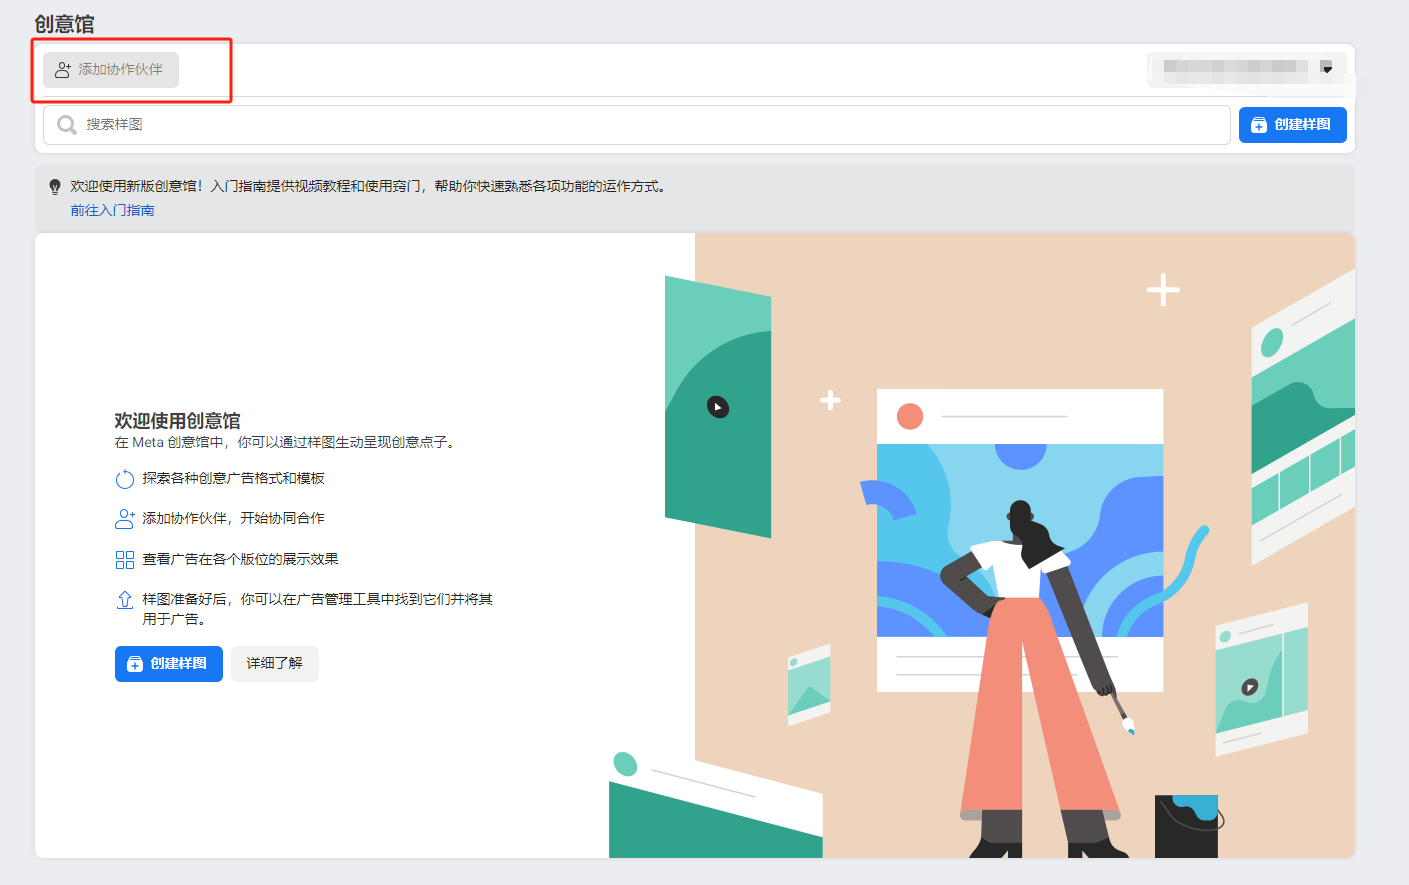Click large white plus in illustration corner
This screenshot has height=885, width=1409.
(1163, 290)
